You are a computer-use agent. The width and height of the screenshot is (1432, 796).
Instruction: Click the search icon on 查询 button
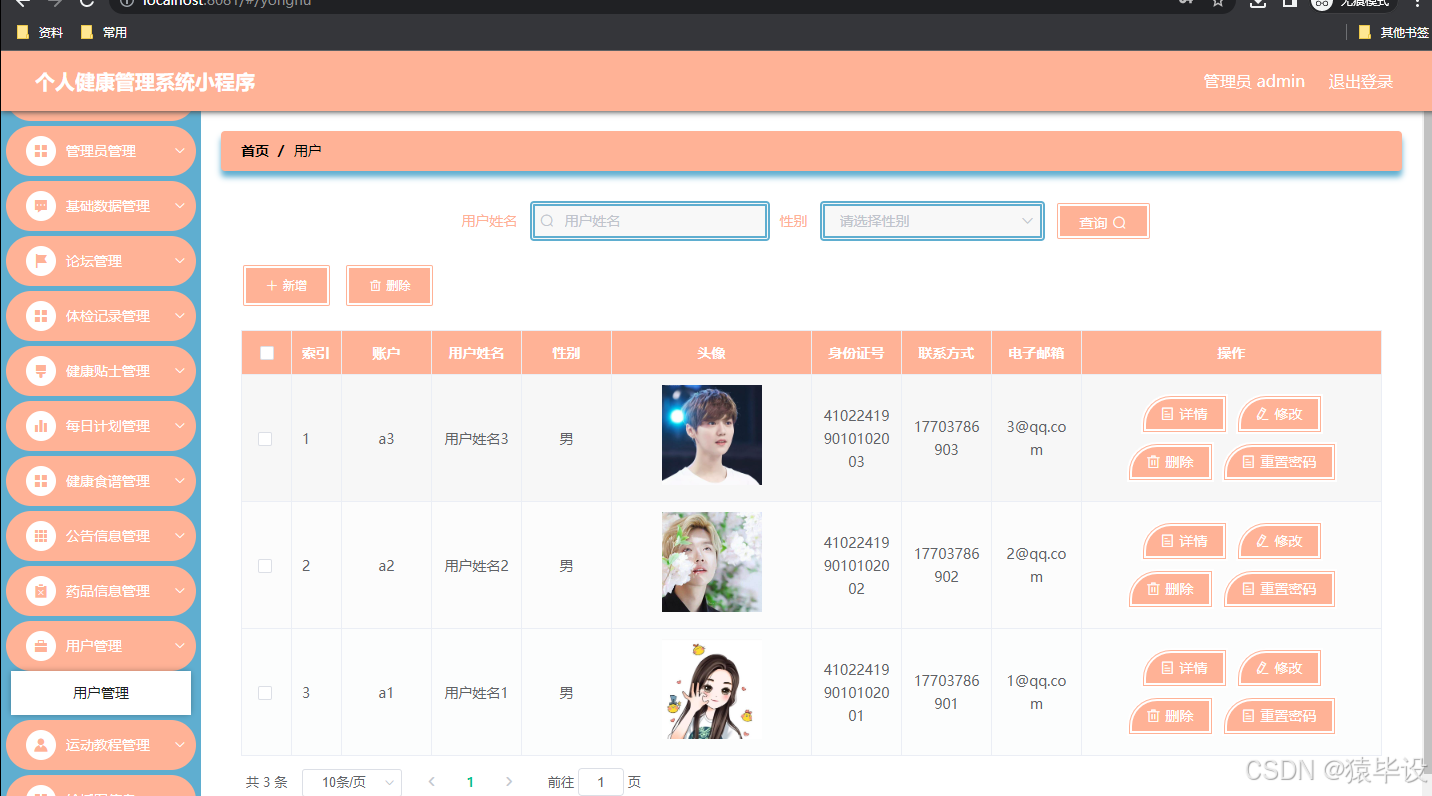point(1119,223)
